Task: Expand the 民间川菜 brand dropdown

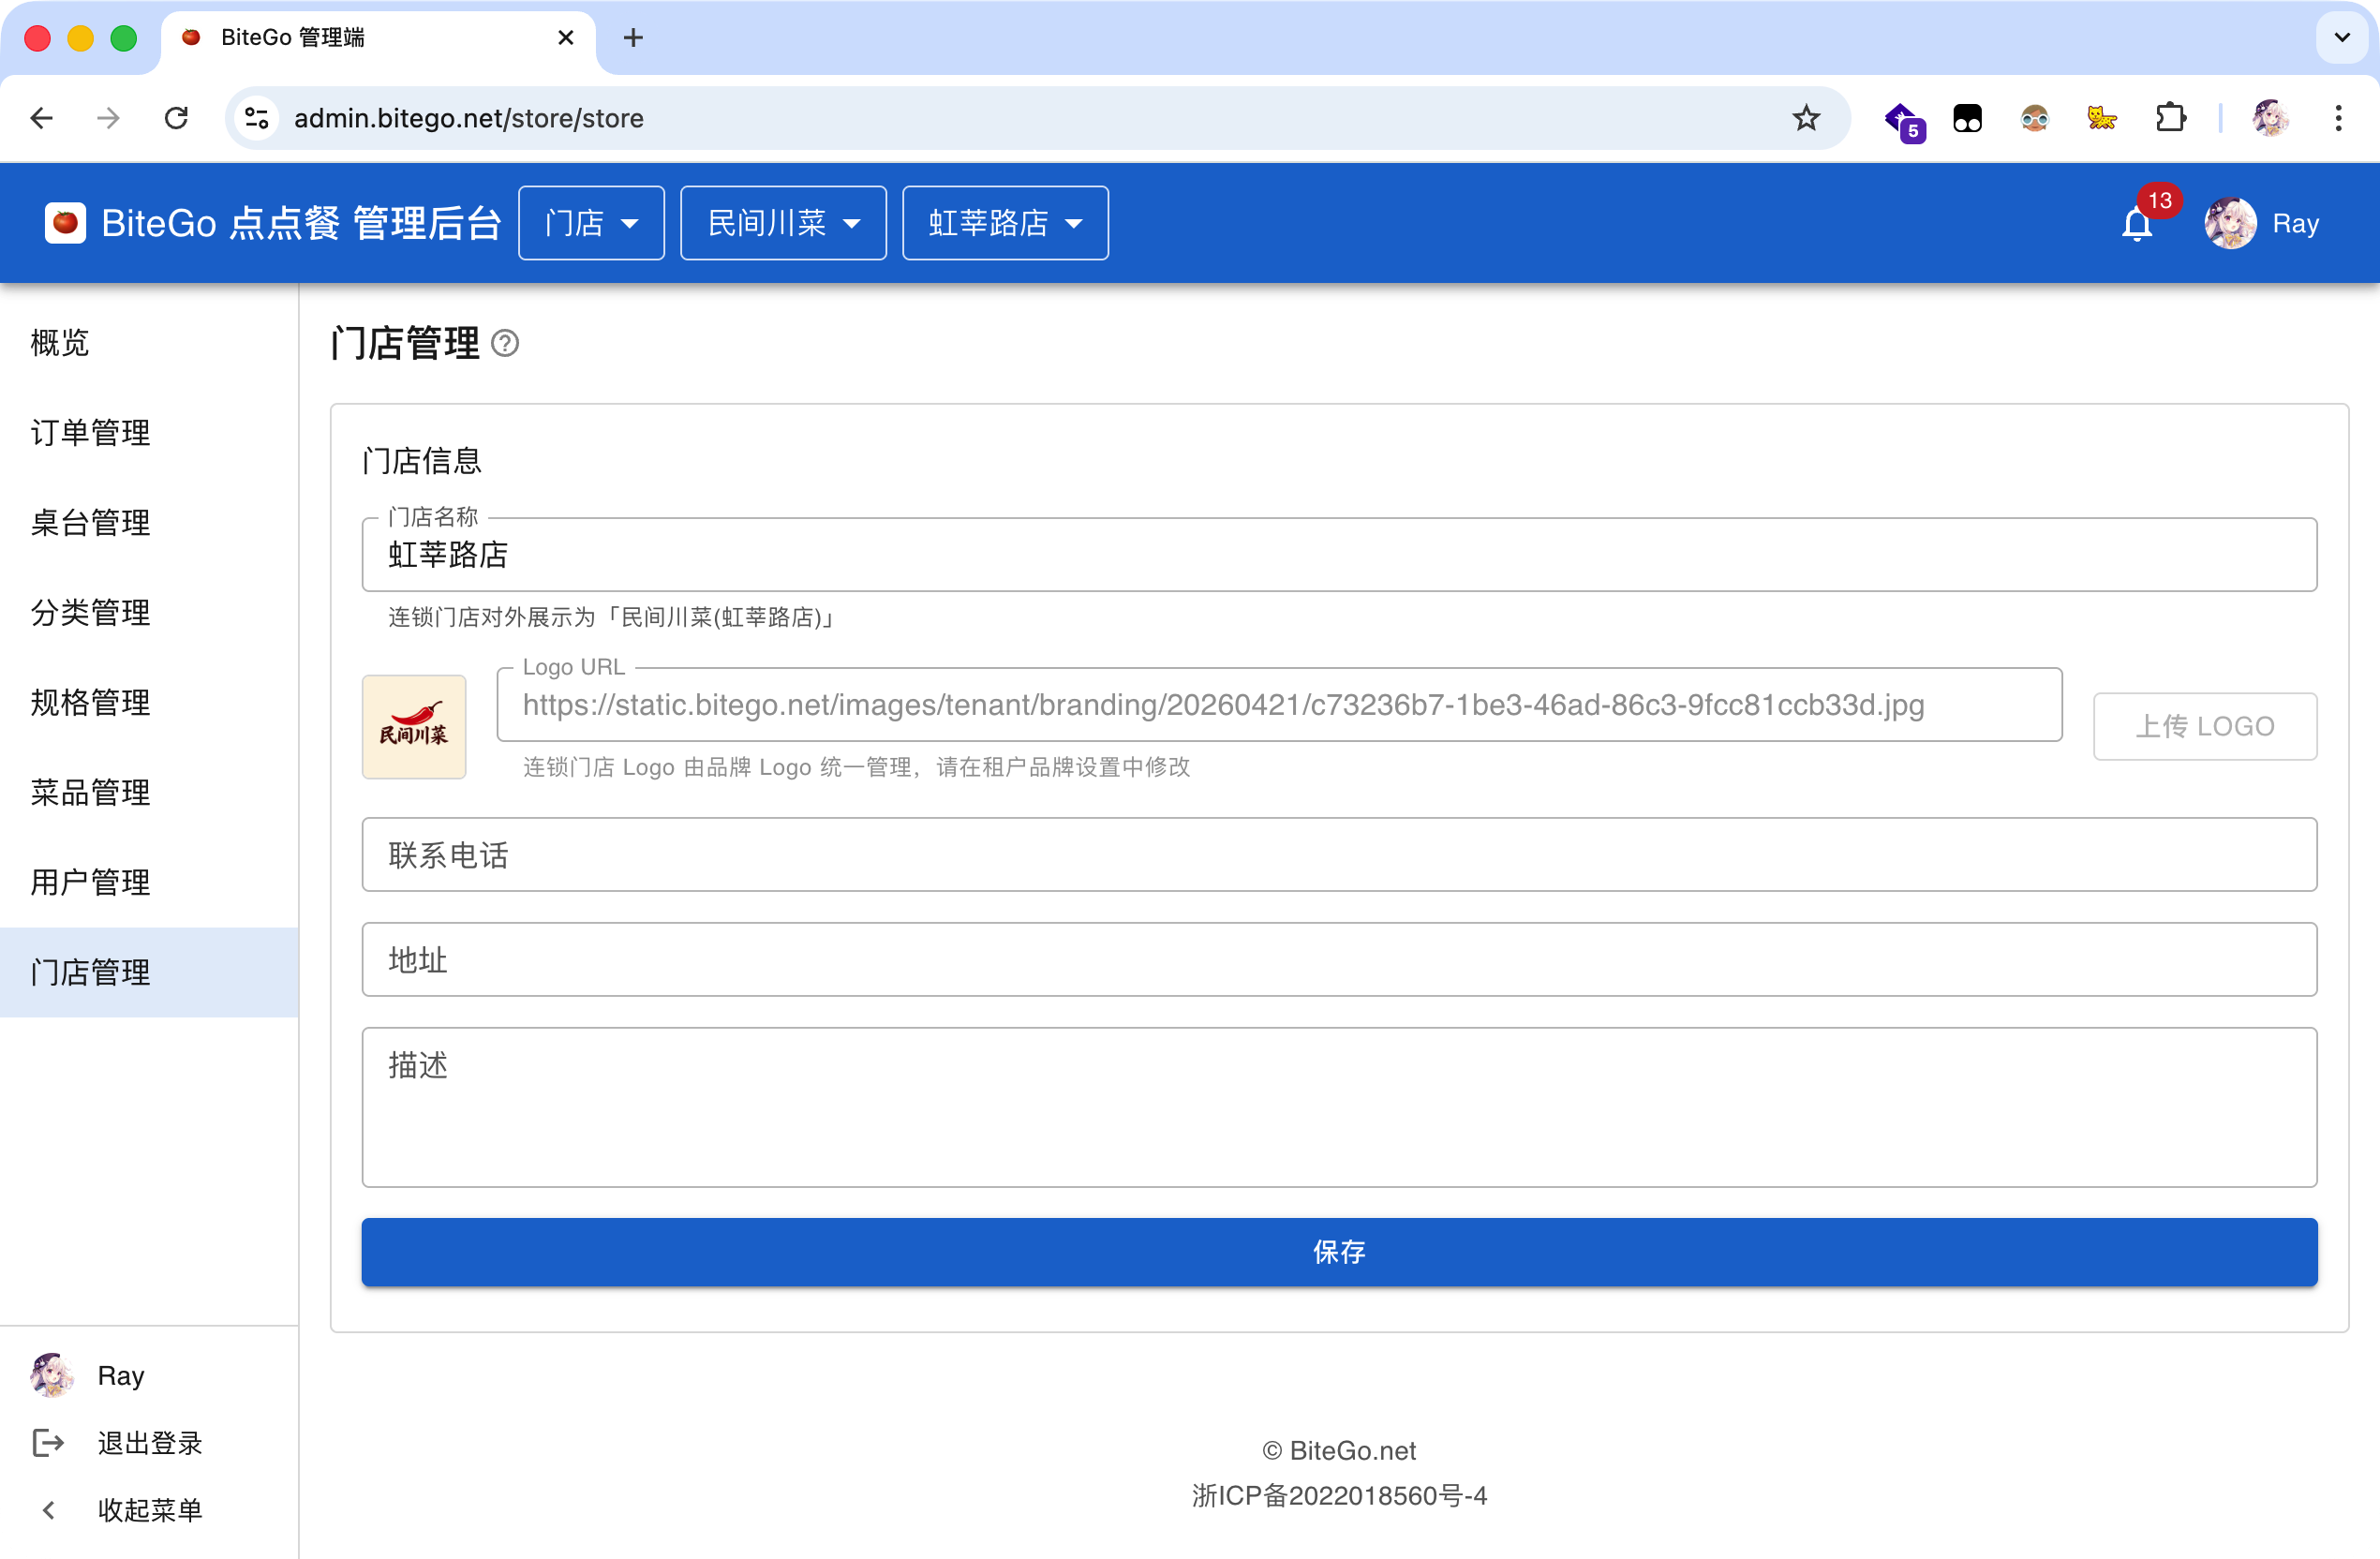Action: pyautogui.click(x=783, y=223)
